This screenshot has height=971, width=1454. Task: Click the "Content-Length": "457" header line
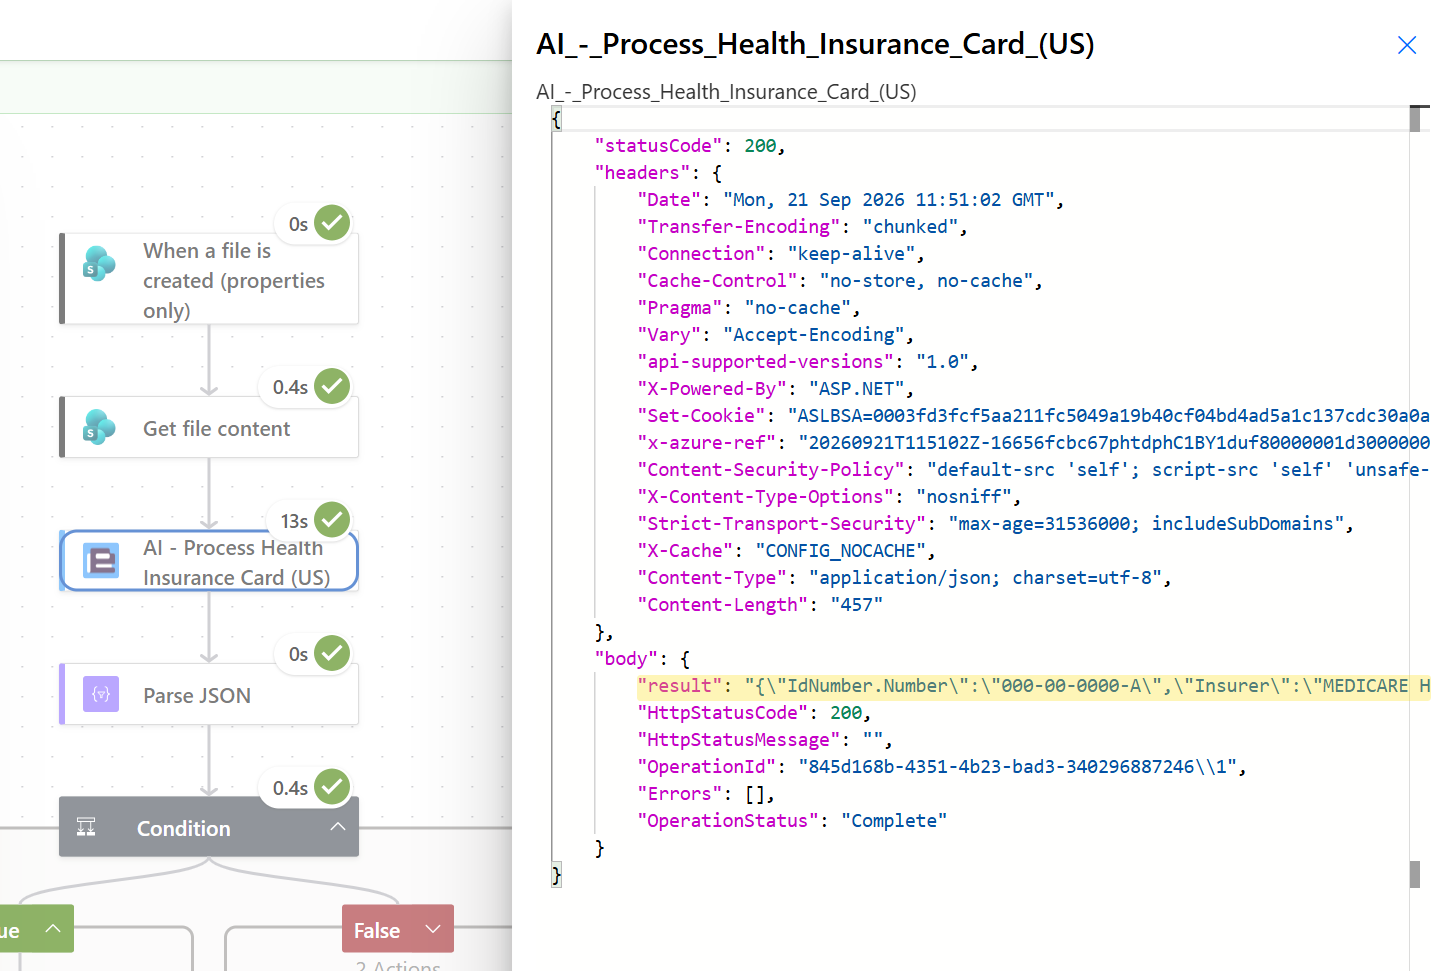[760, 605]
